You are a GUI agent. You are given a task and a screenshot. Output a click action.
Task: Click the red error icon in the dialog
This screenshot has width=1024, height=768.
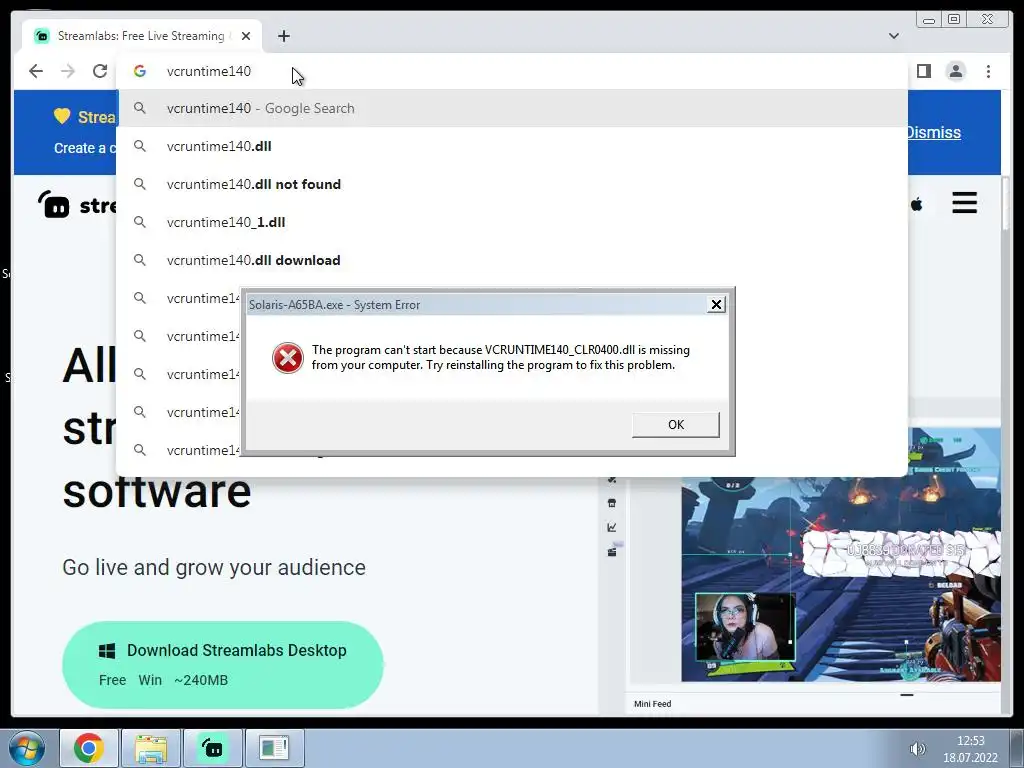(x=287, y=358)
